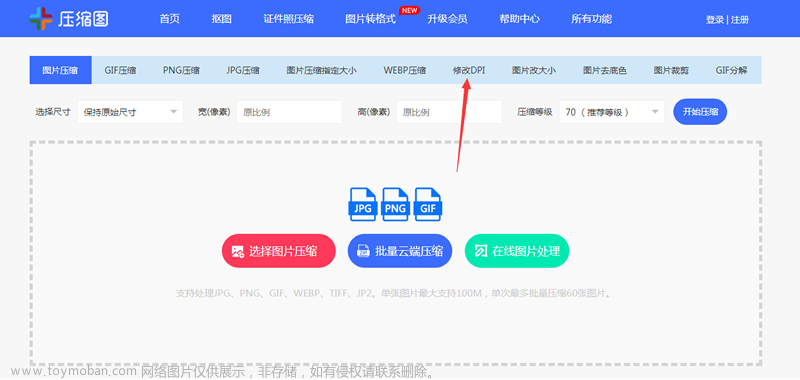Open the 图片改大小 tab

(x=534, y=70)
